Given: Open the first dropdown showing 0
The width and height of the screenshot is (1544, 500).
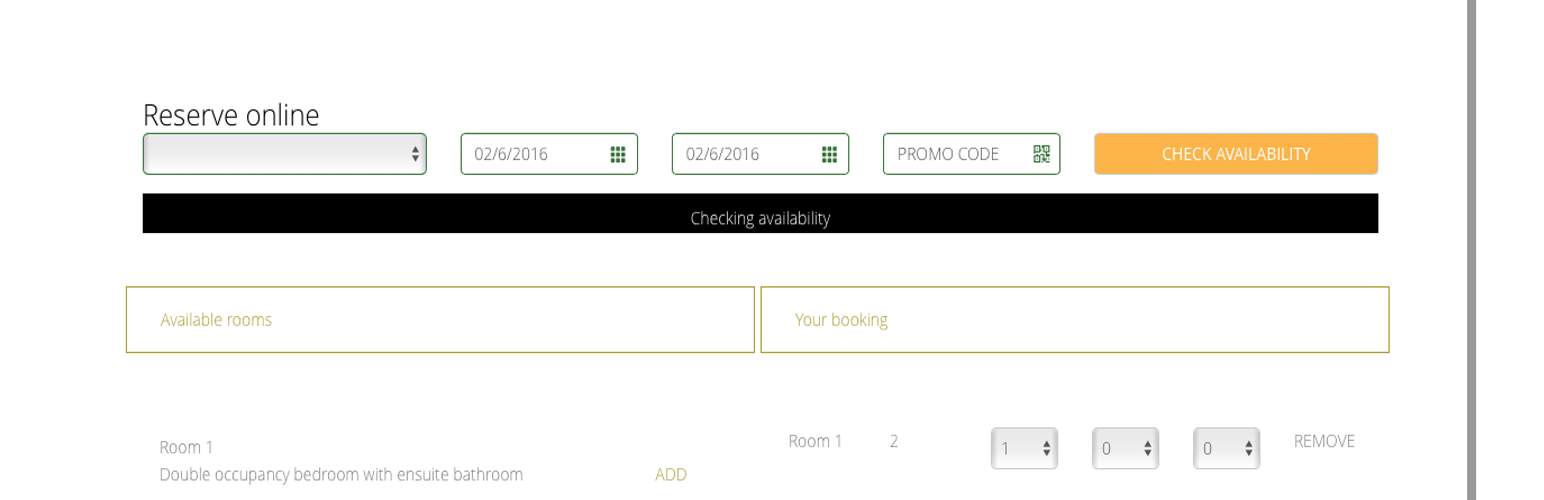Looking at the screenshot, I should [1125, 448].
